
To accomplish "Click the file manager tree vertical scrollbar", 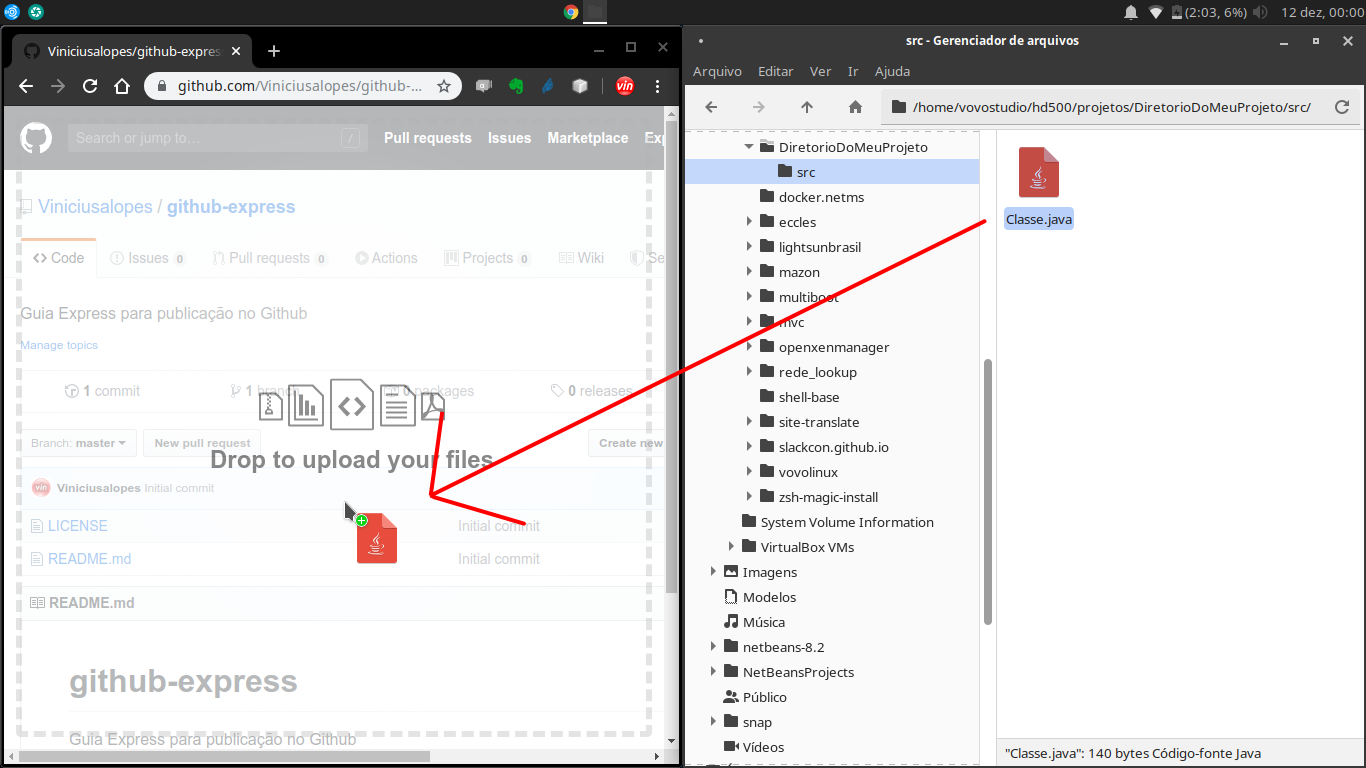I will click(989, 492).
